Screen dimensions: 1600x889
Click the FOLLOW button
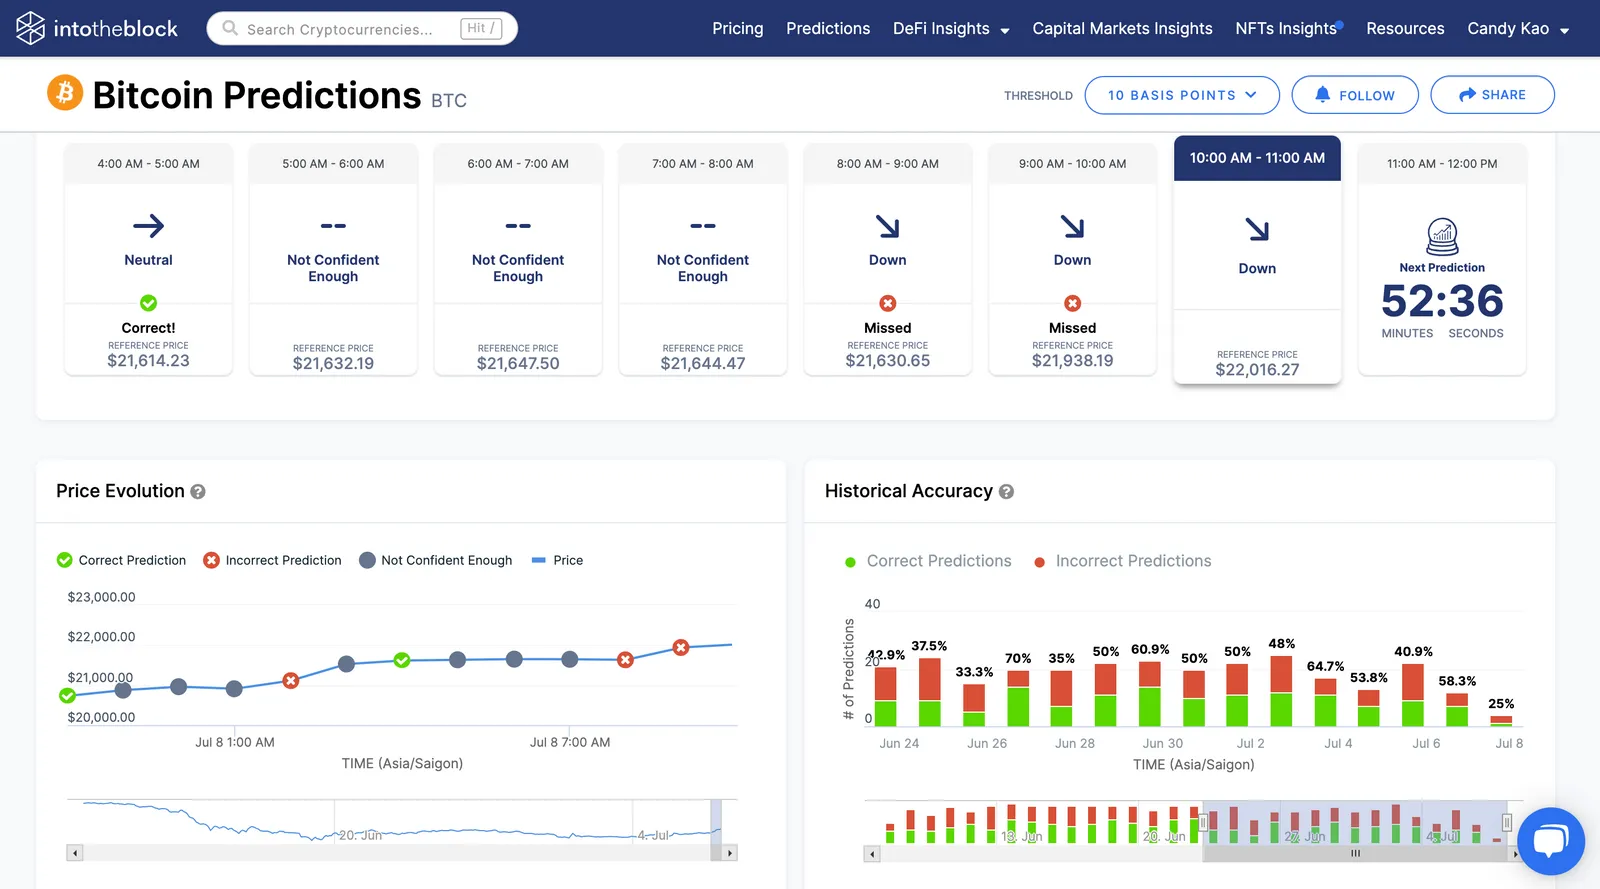coord(1355,95)
